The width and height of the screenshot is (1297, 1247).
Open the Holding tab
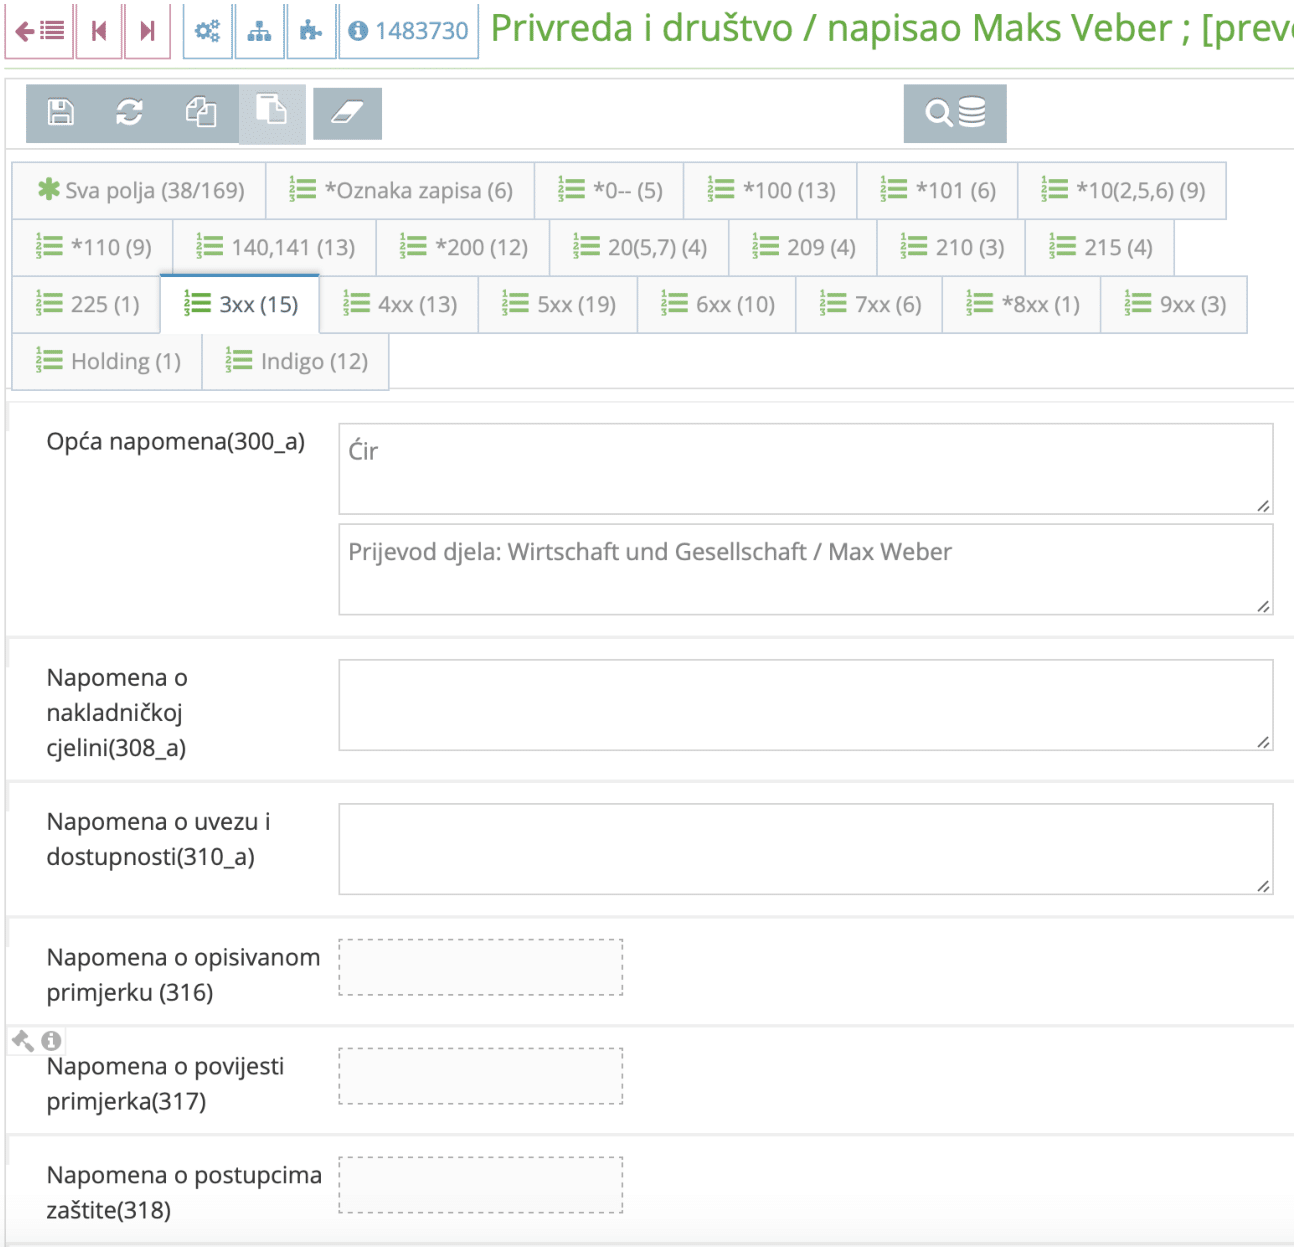click(x=105, y=361)
